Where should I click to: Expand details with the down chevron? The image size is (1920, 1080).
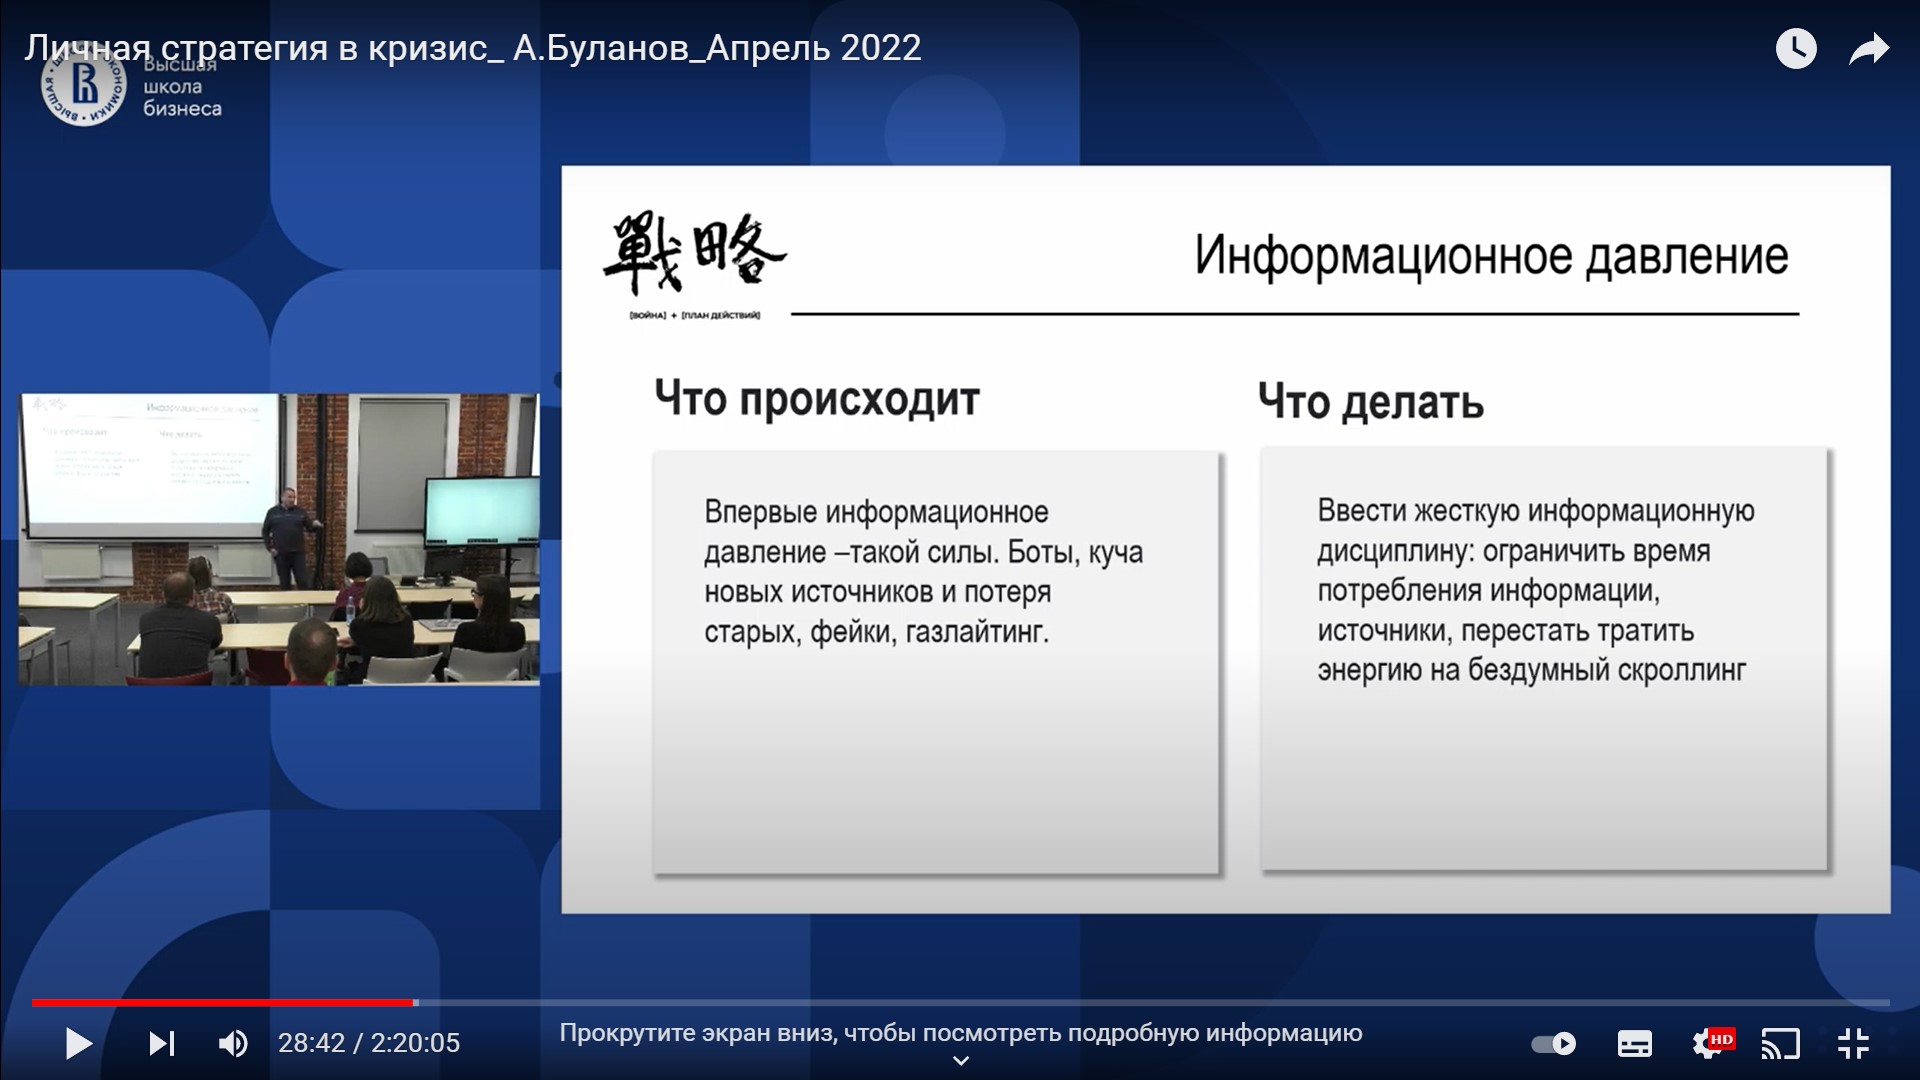pos(960,1061)
